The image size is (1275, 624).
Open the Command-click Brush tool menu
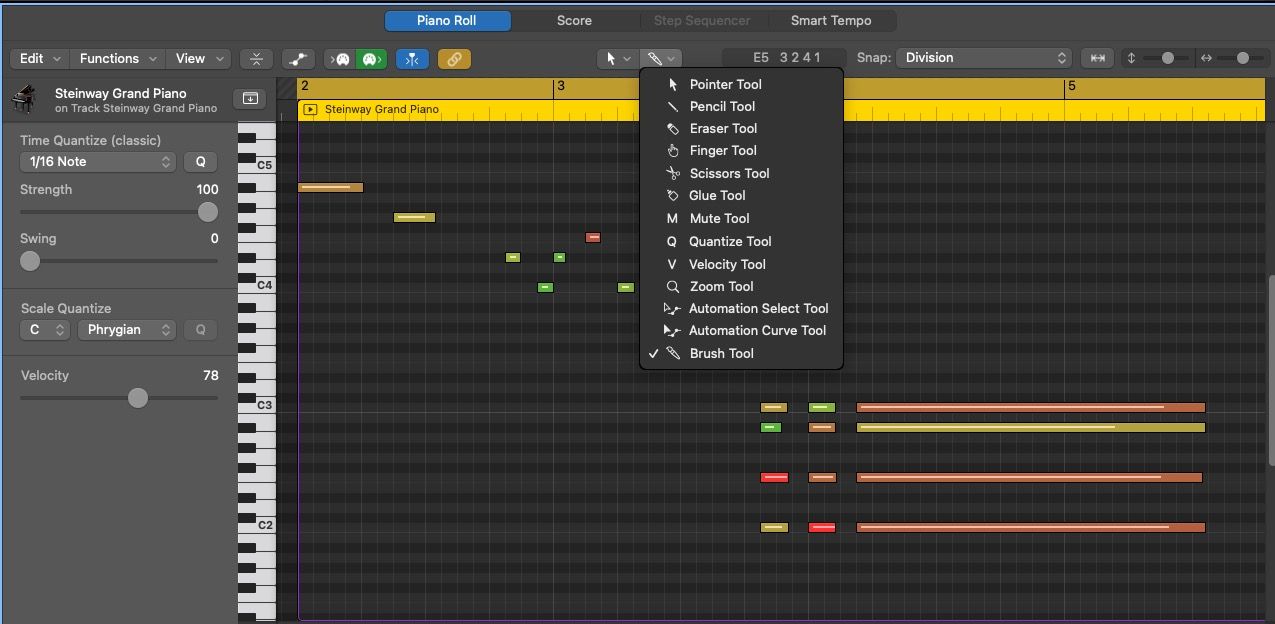tap(660, 59)
